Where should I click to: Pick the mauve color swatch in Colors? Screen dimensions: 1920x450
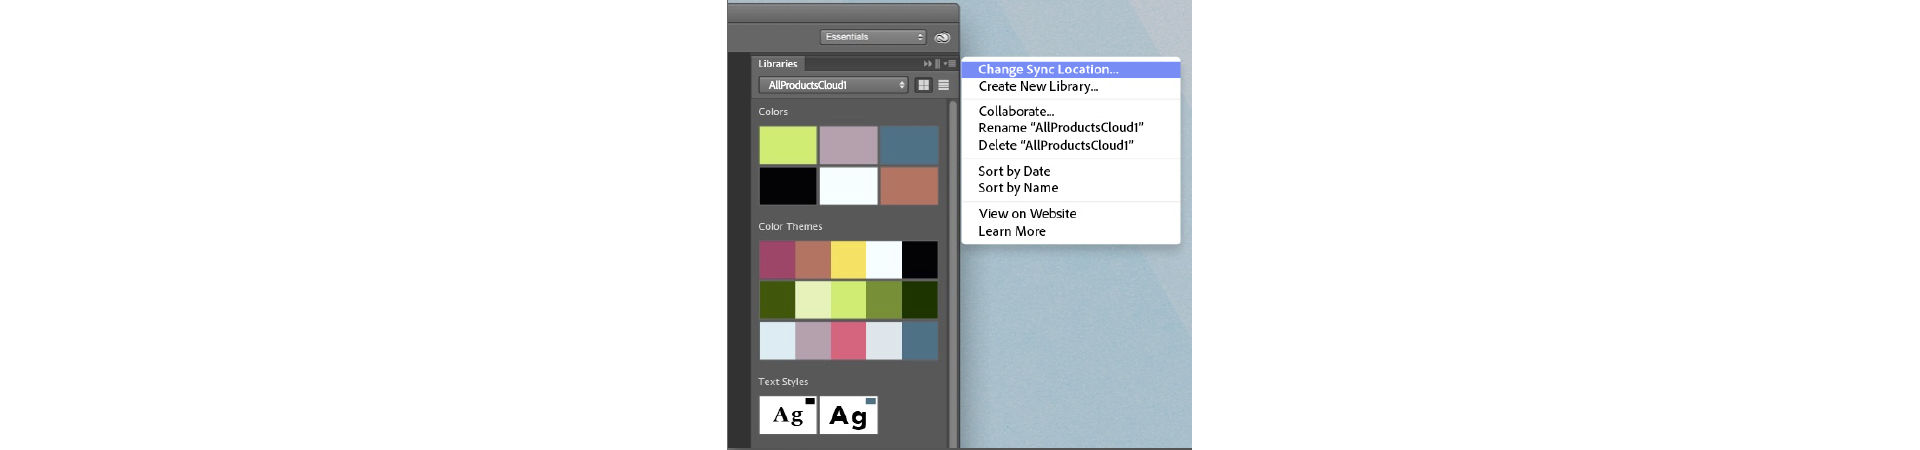(x=848, y=145)
